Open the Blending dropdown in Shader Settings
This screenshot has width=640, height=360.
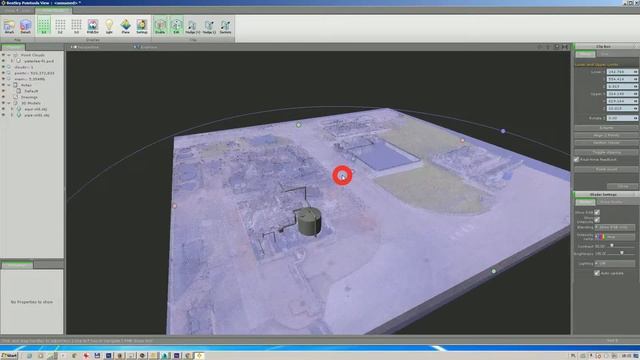pos(615,227)
